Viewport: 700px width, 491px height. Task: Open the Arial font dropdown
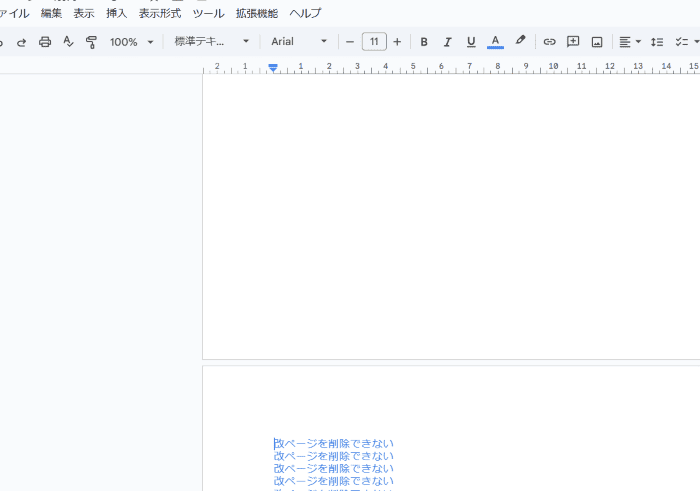pos(299,42)
